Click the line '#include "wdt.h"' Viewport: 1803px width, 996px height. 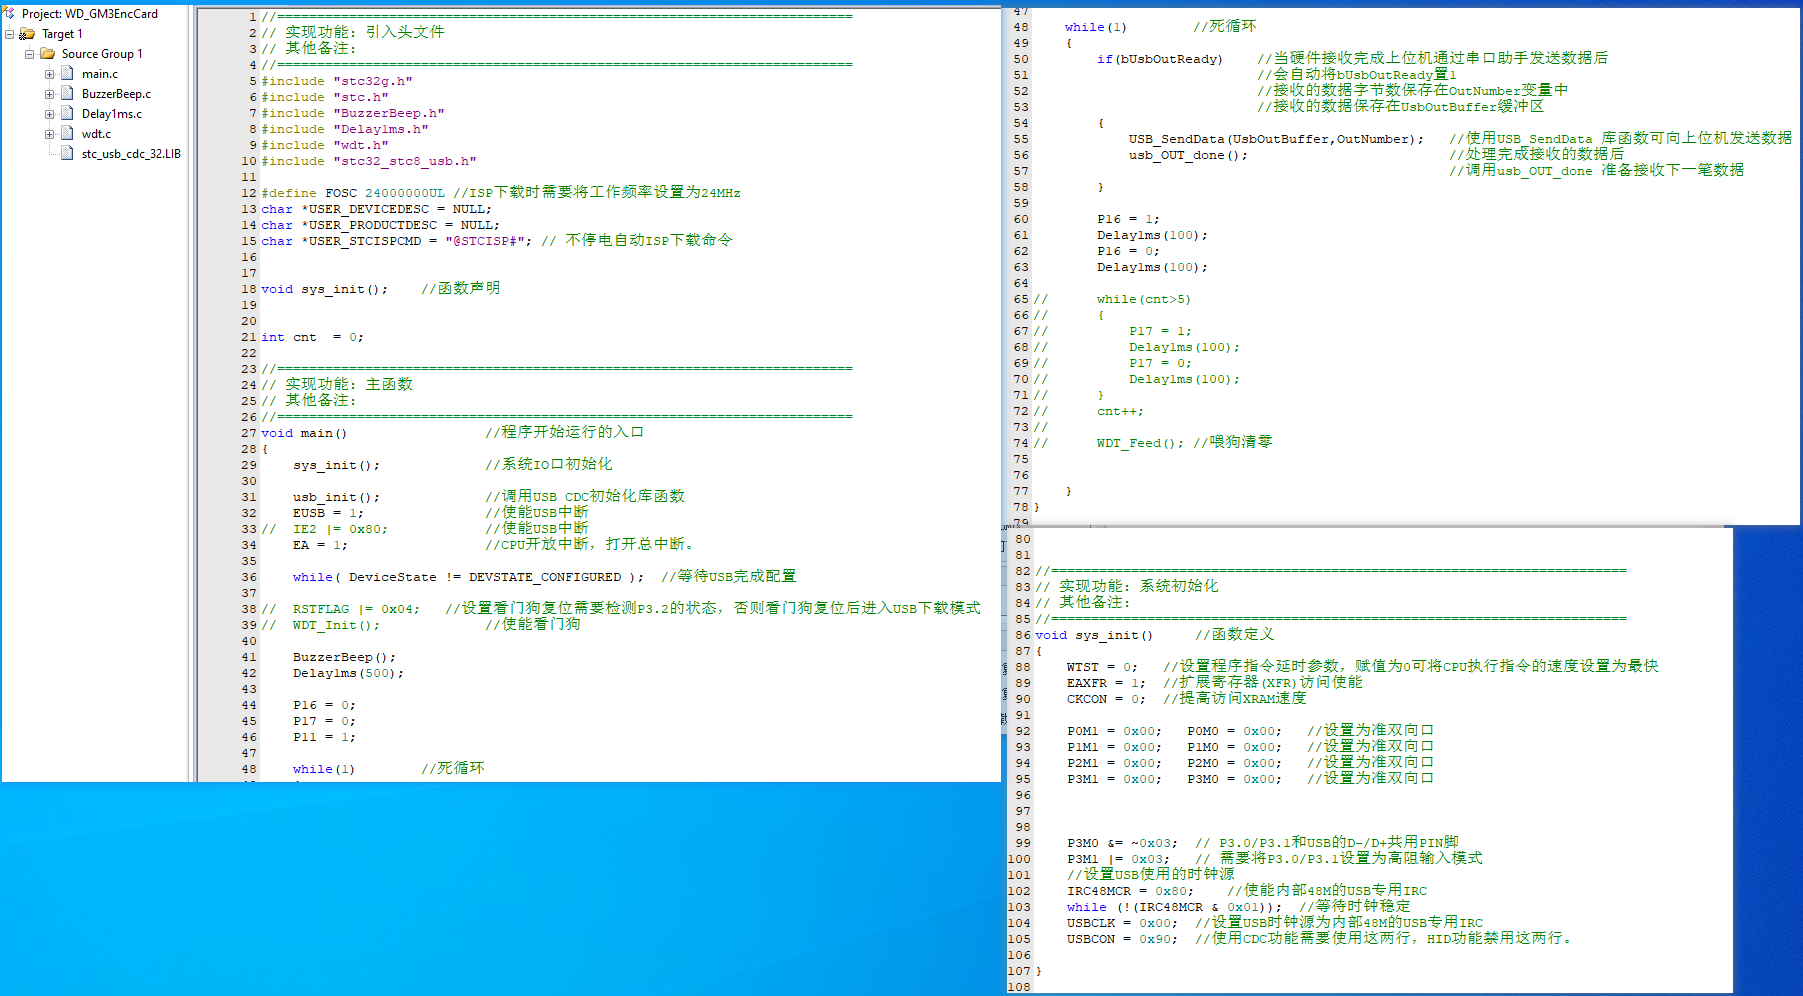tap(325, 145)
